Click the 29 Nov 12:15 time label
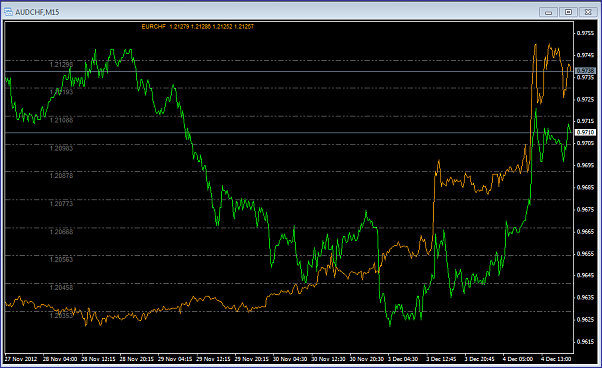The width and height of the screenshot is (602, 368). point(213,359)
